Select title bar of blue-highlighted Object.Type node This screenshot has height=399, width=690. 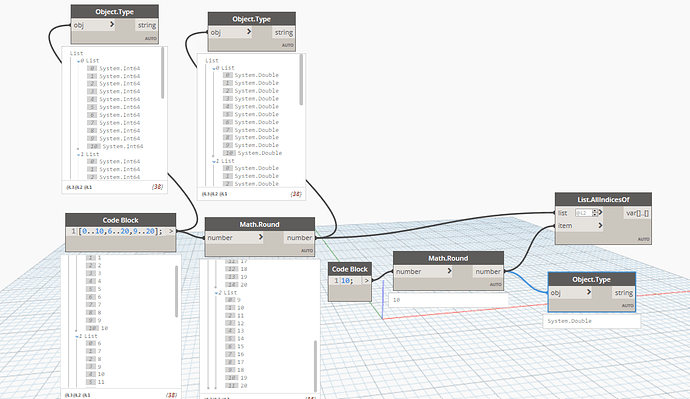coord(591,279)
